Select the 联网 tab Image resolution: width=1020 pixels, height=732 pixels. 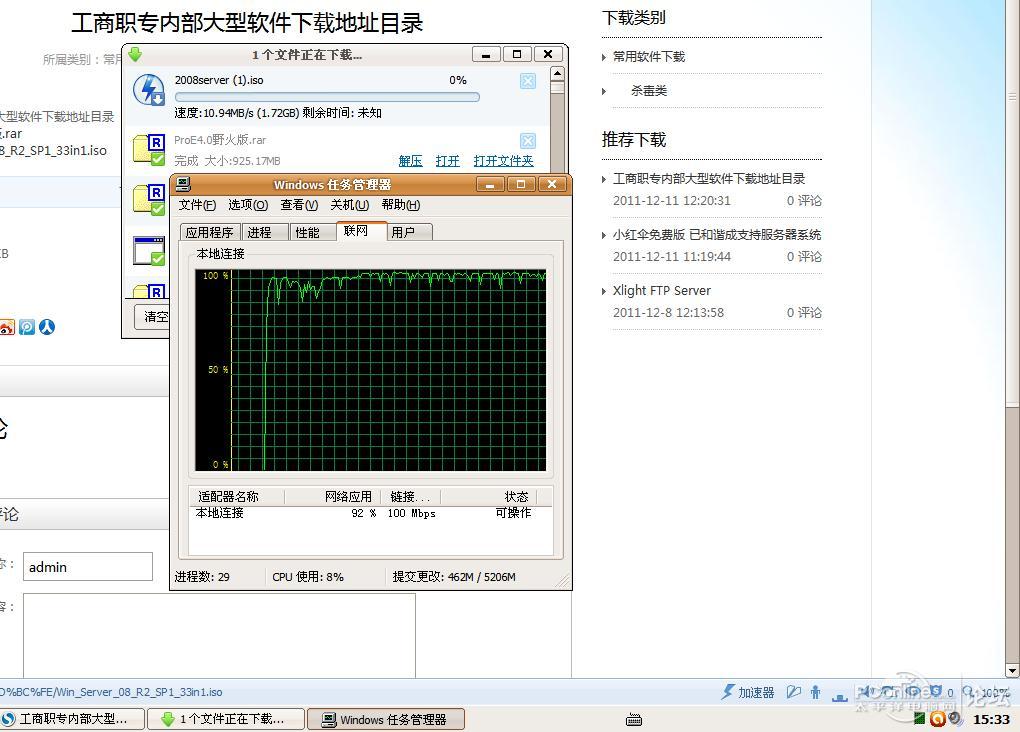point(361,231)
